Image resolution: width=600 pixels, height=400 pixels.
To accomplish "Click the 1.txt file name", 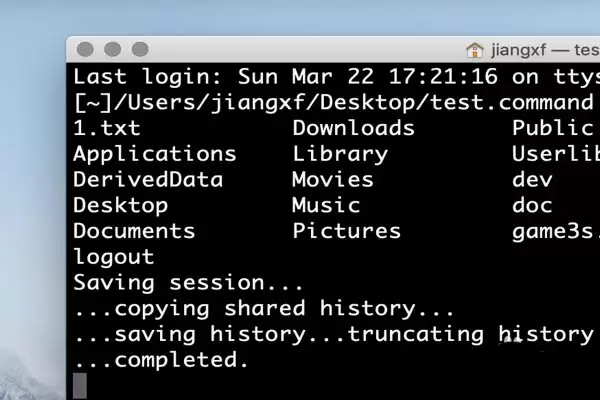I will 107,128.
